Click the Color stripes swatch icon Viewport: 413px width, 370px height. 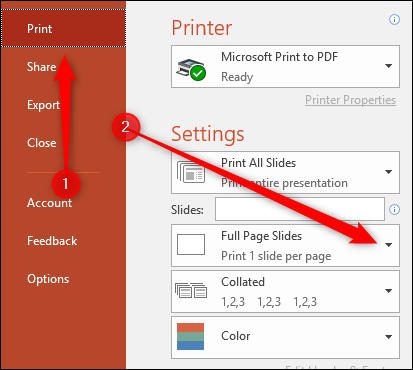click(x=190, y=336)
